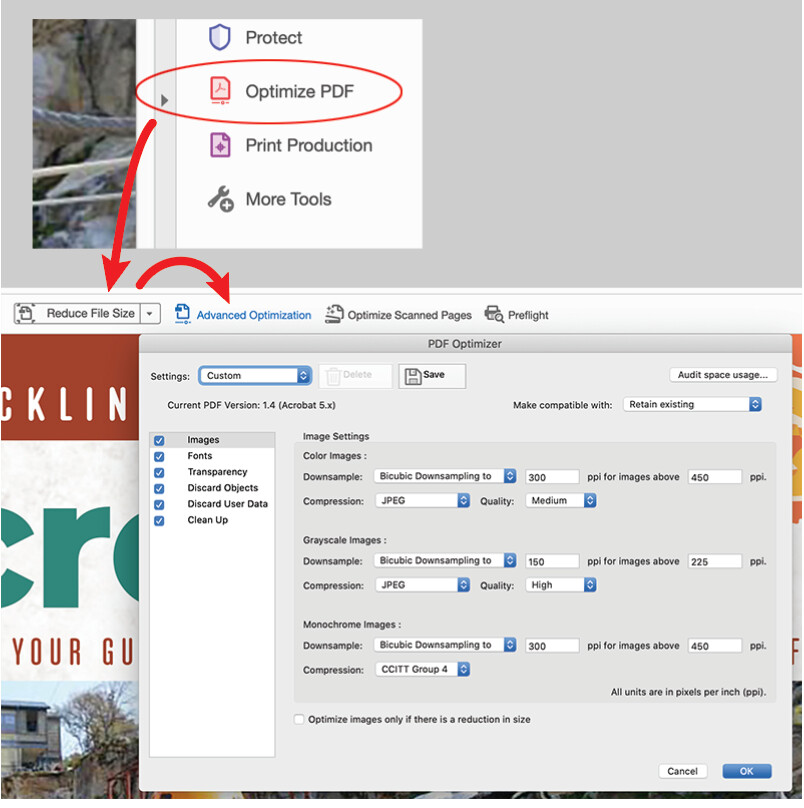Expand the tool pane collapse arrow
Screen dimensions: 804x808
click(x=165, y=100)
